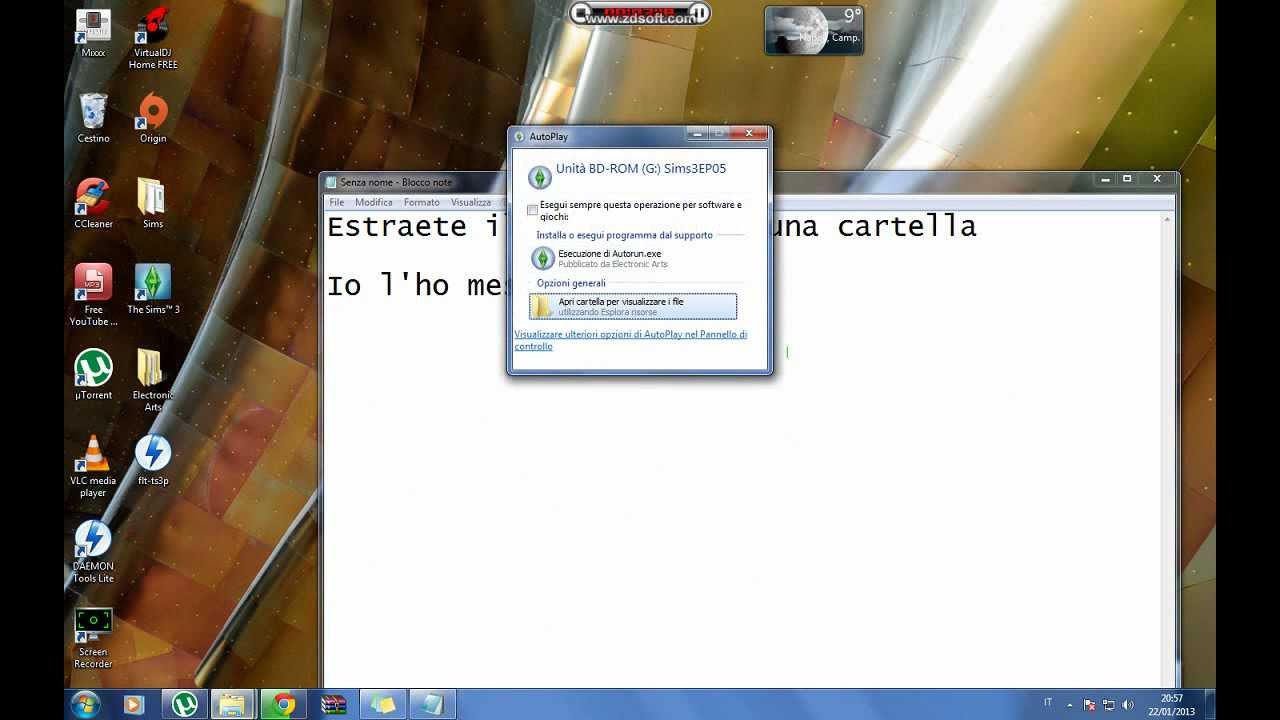Click the Sims disc icon beside the Unità BD-ROM title

(540, 177)
